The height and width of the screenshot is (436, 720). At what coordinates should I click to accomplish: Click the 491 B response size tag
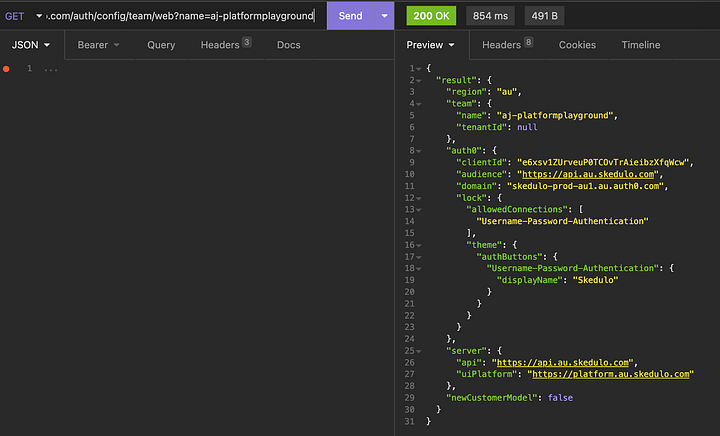click(x=545, y=16)
